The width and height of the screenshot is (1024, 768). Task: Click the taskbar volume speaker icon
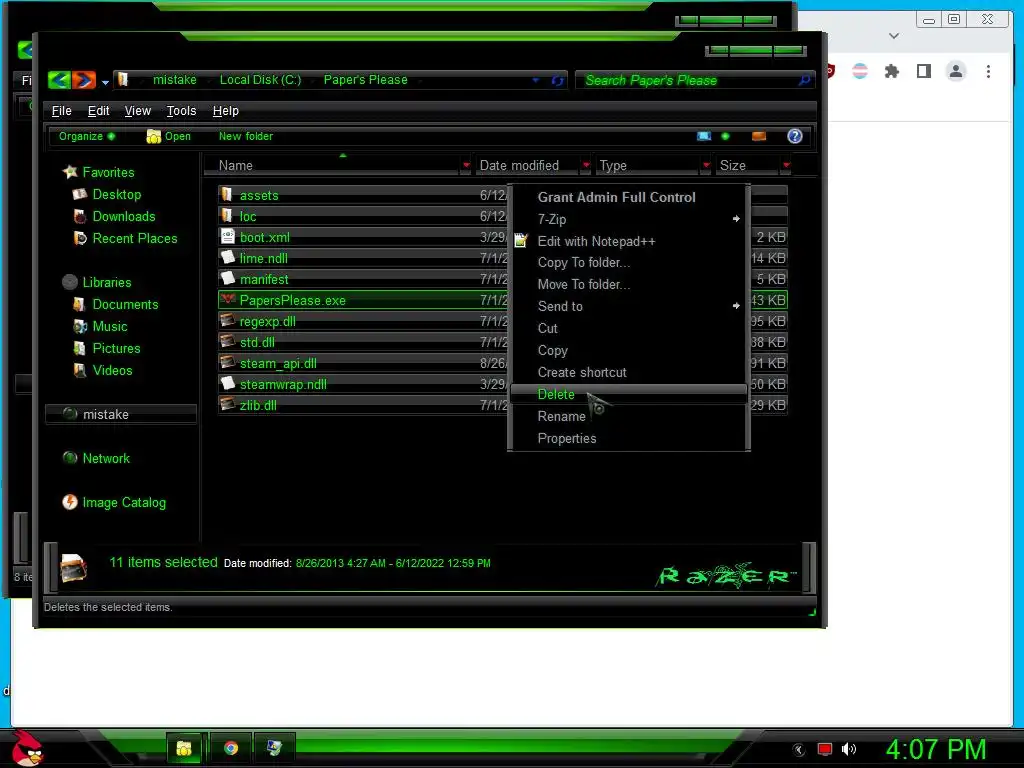[848, 750]
